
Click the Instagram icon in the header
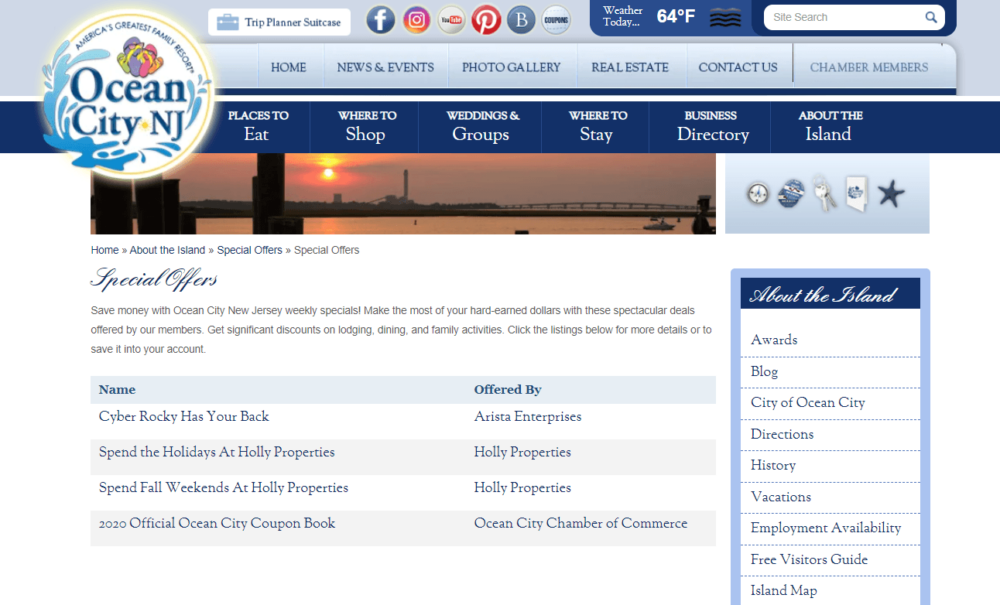click(416, 19)
